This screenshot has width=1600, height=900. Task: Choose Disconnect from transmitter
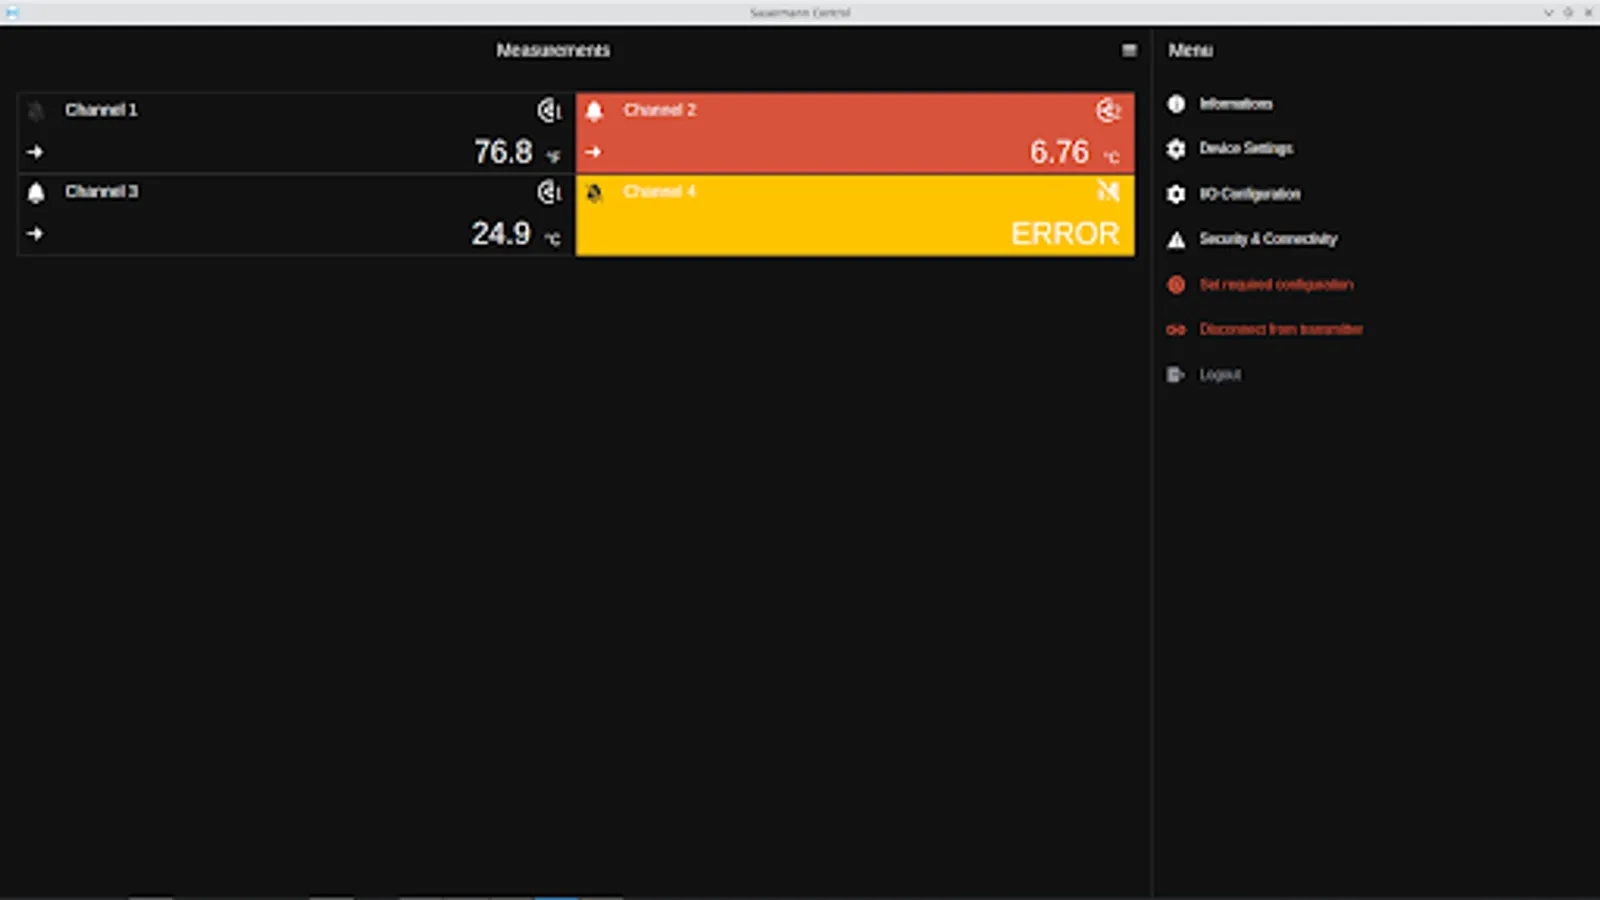pos(1281,329)
